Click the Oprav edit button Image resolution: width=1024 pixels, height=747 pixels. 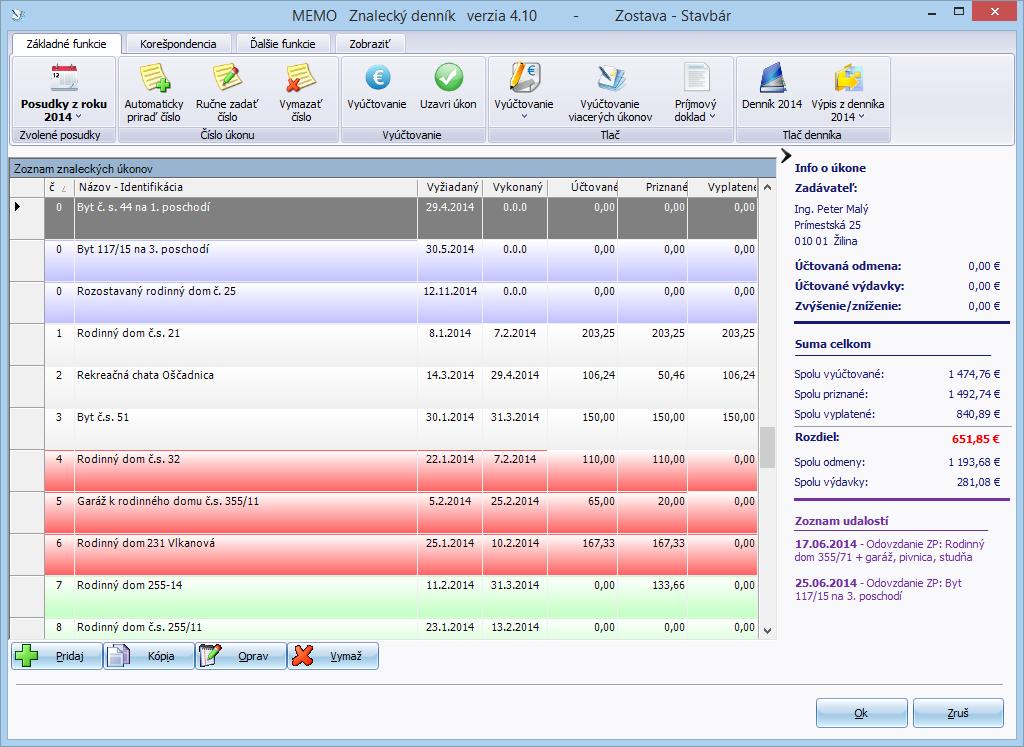coord(241,656)
